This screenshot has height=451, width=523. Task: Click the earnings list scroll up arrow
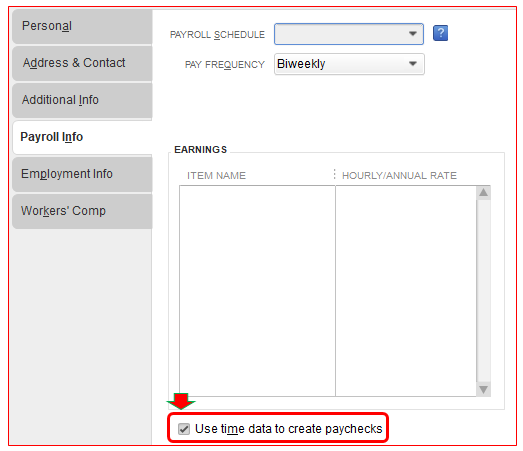pos(483,192)
